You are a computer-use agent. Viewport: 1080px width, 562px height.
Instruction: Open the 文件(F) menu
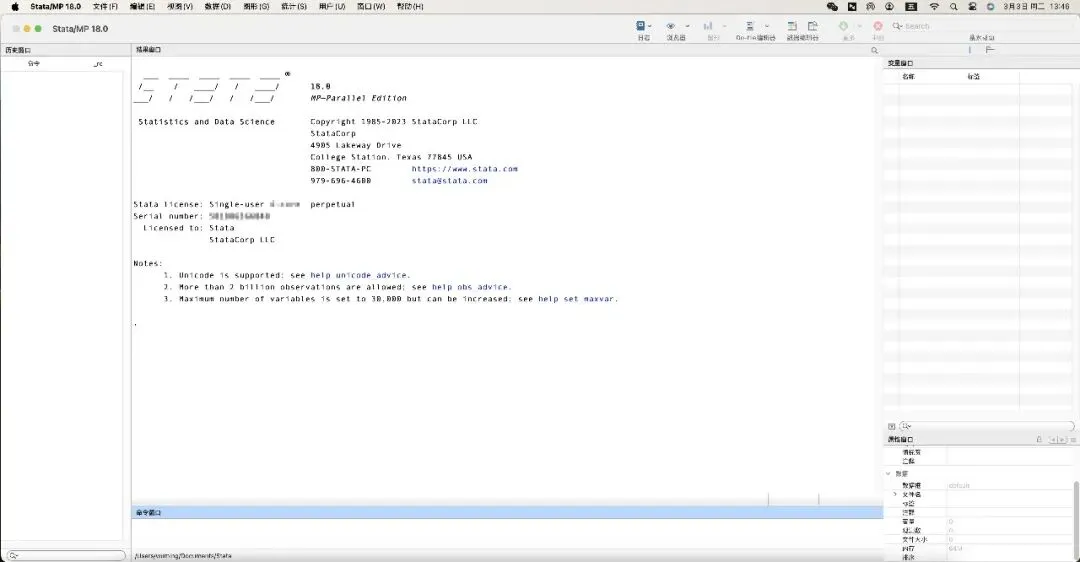click(x=105, y=6)
